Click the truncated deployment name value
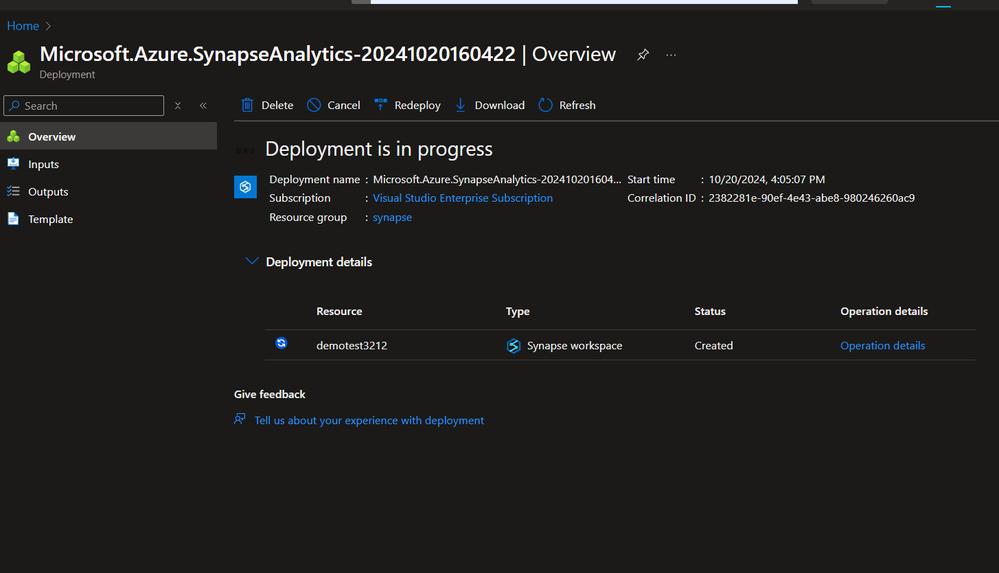The width and height of the screenshot is (999, 573). (x=497, y=180)
